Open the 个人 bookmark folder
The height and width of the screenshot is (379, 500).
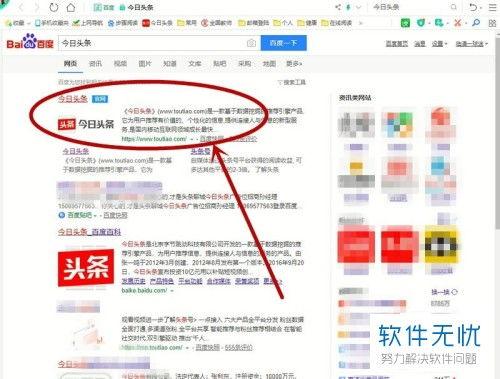pyautogui.click(x=283, y=23)
